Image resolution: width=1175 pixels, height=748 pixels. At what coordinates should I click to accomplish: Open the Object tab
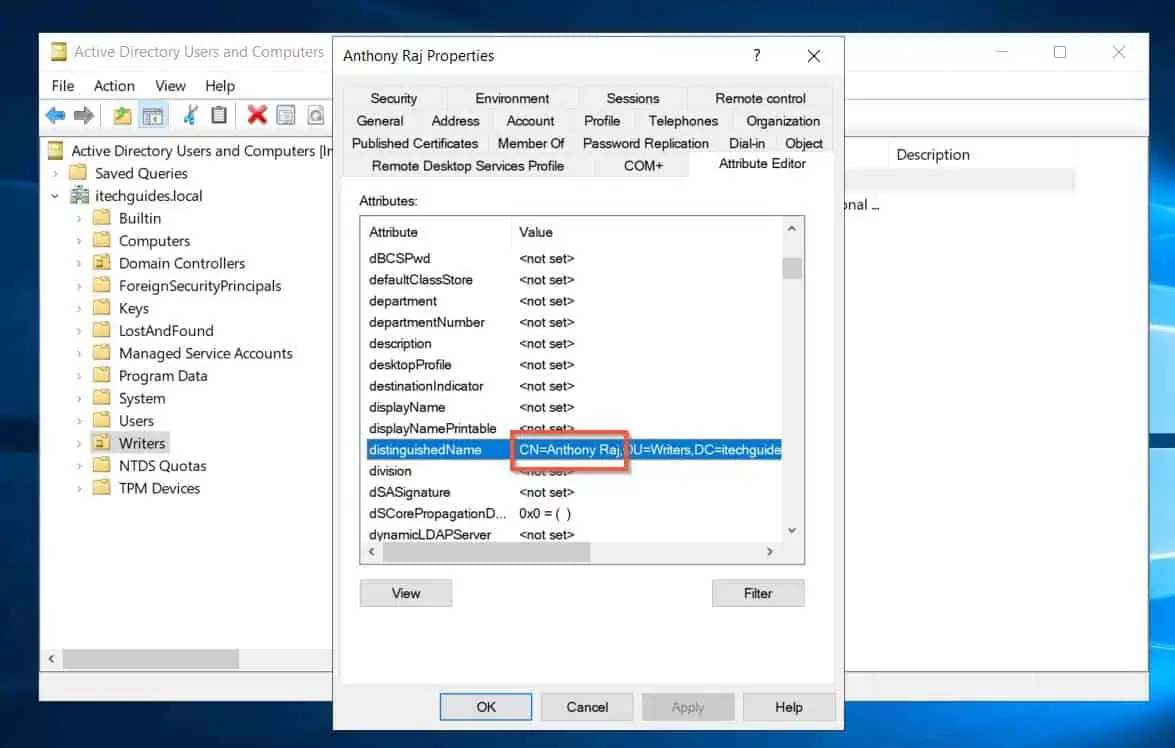(803, 143)
